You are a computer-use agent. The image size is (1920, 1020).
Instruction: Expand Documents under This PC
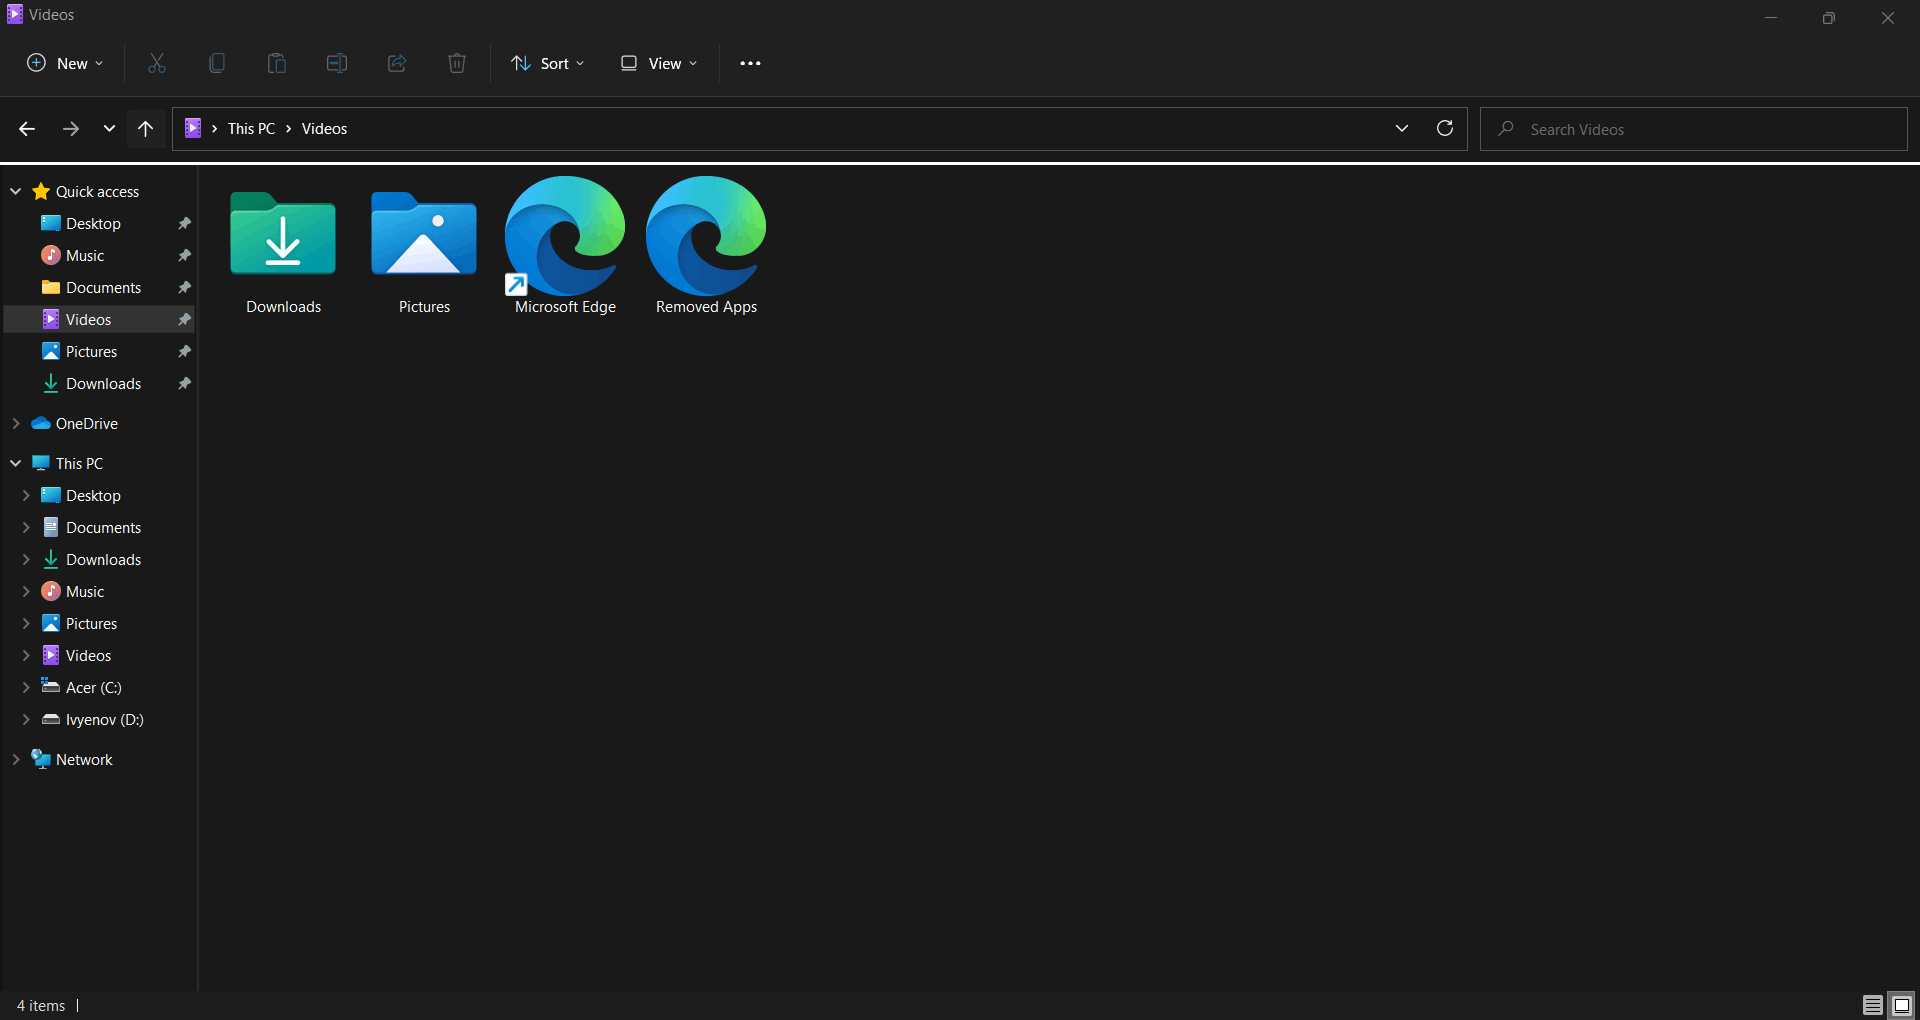(26, 527)
